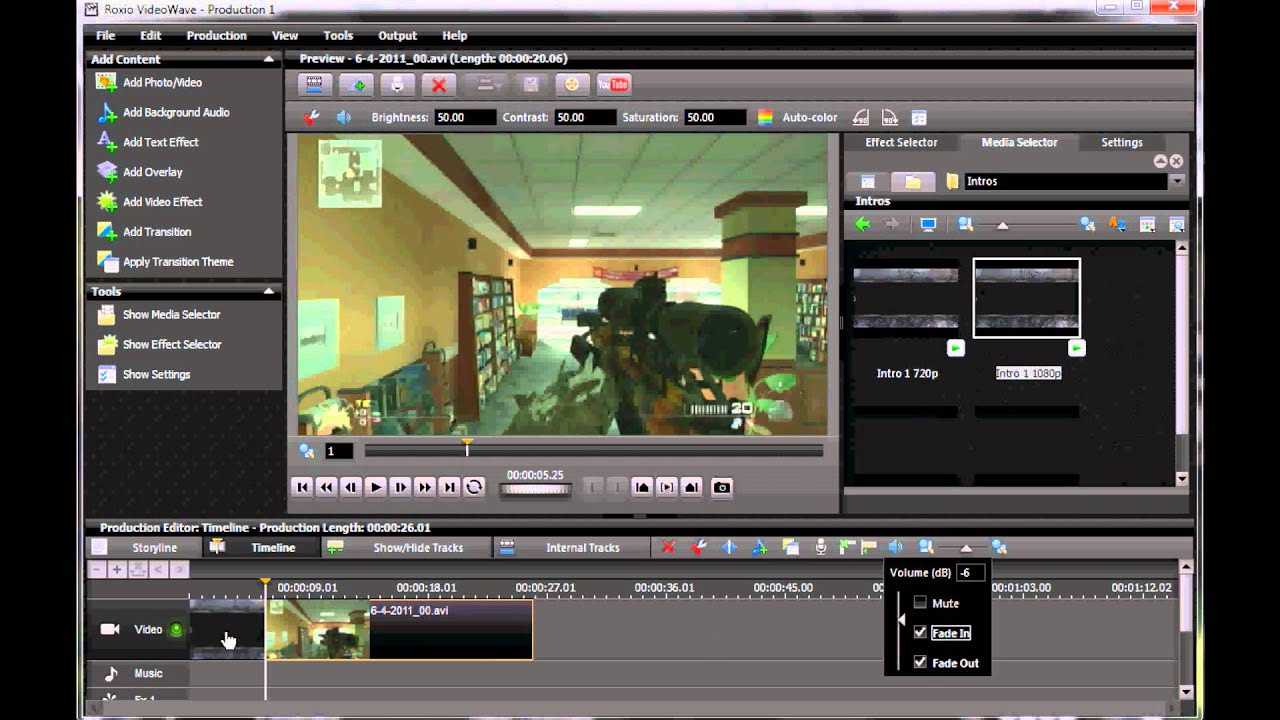Image resolution: width=1280 pixels, height=720 pixels.
Task: Click the jump to start button
Action: point(302,487)
